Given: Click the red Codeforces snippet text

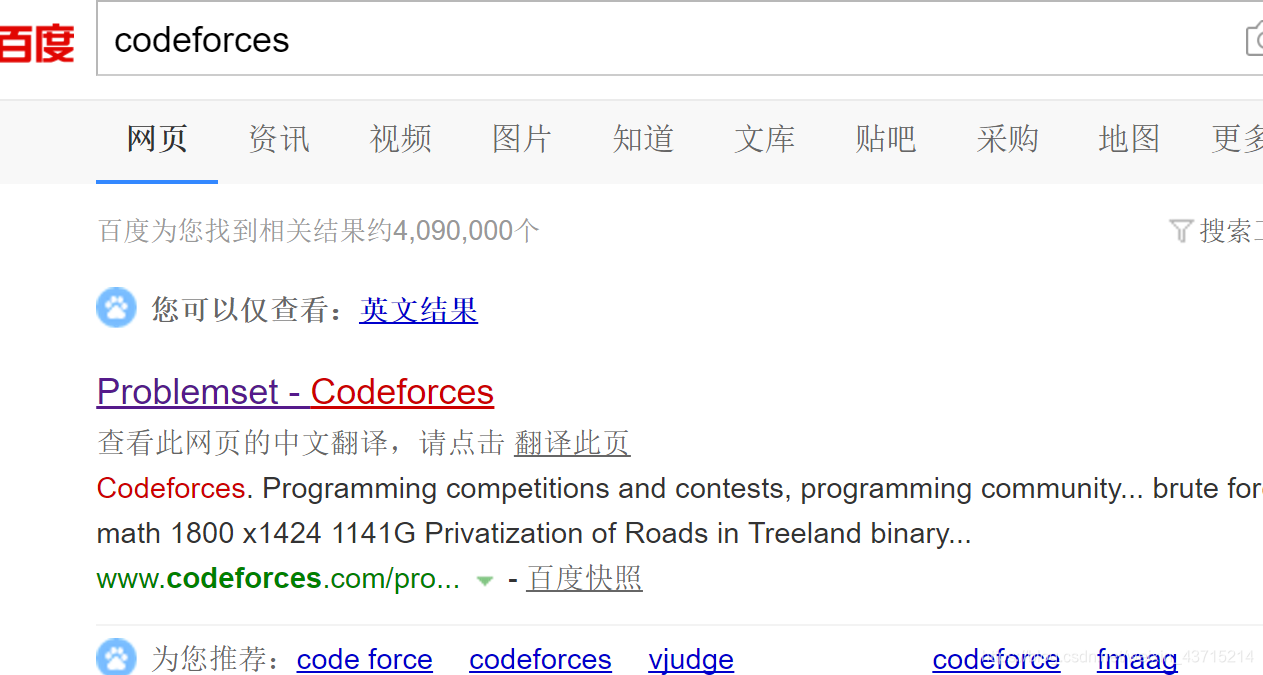Looking at the screenshot, I should coord(171,488).
